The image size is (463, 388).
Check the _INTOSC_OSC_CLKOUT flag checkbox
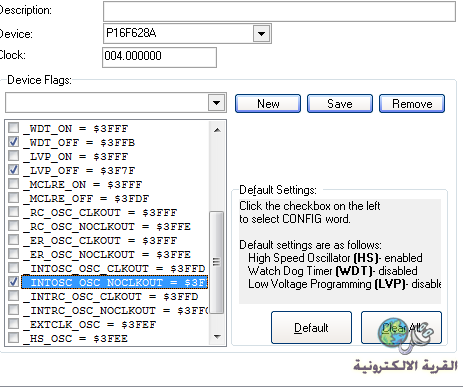click(13, 268)
